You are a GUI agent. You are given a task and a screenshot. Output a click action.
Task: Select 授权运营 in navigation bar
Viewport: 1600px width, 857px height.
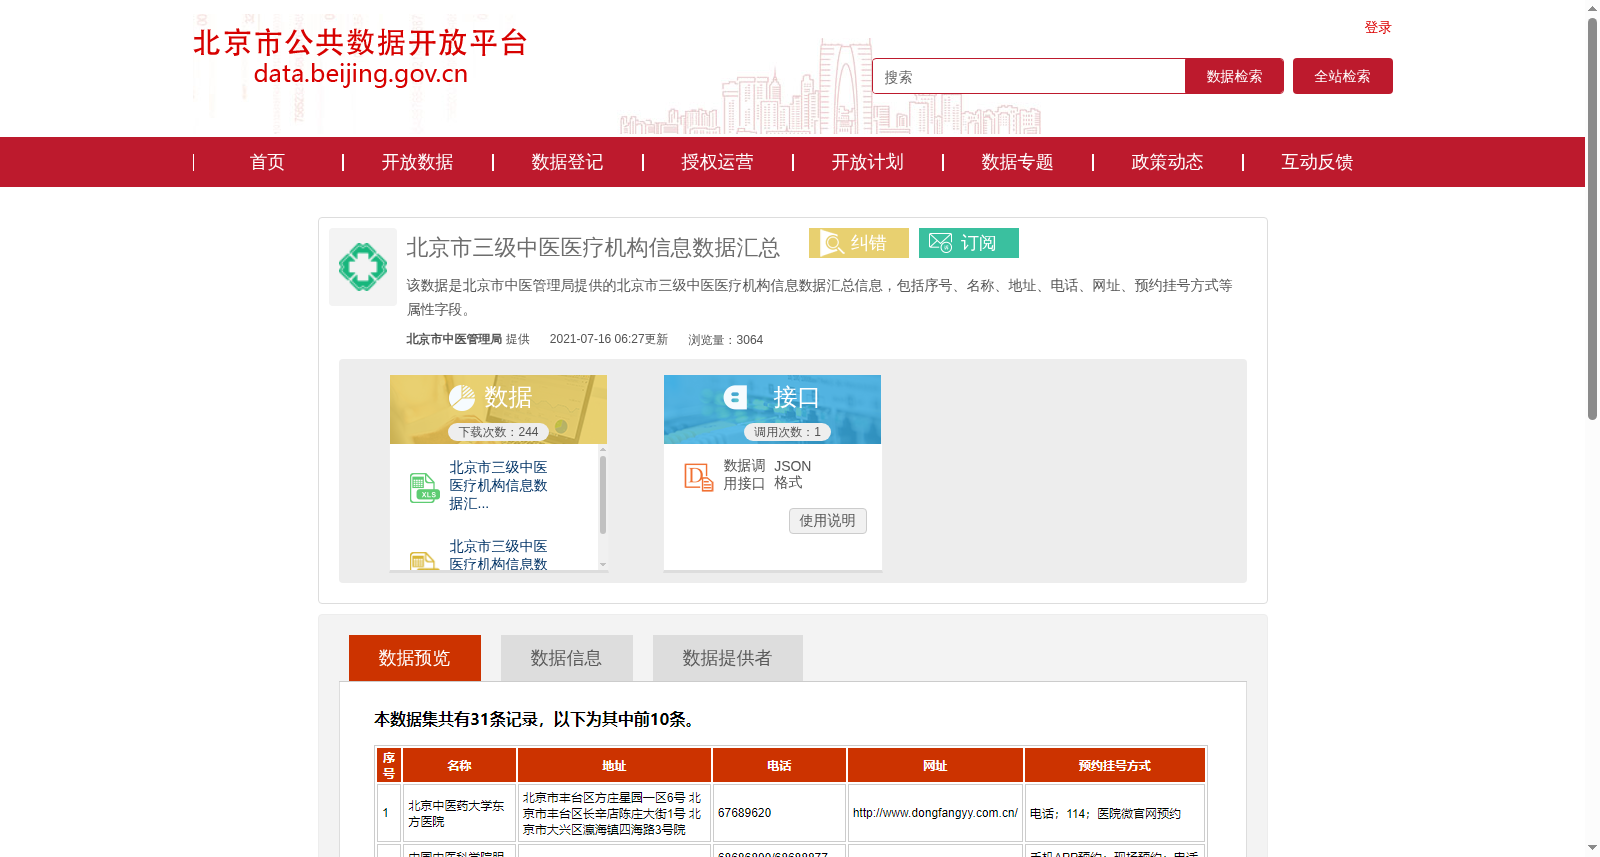coord(717,162)
